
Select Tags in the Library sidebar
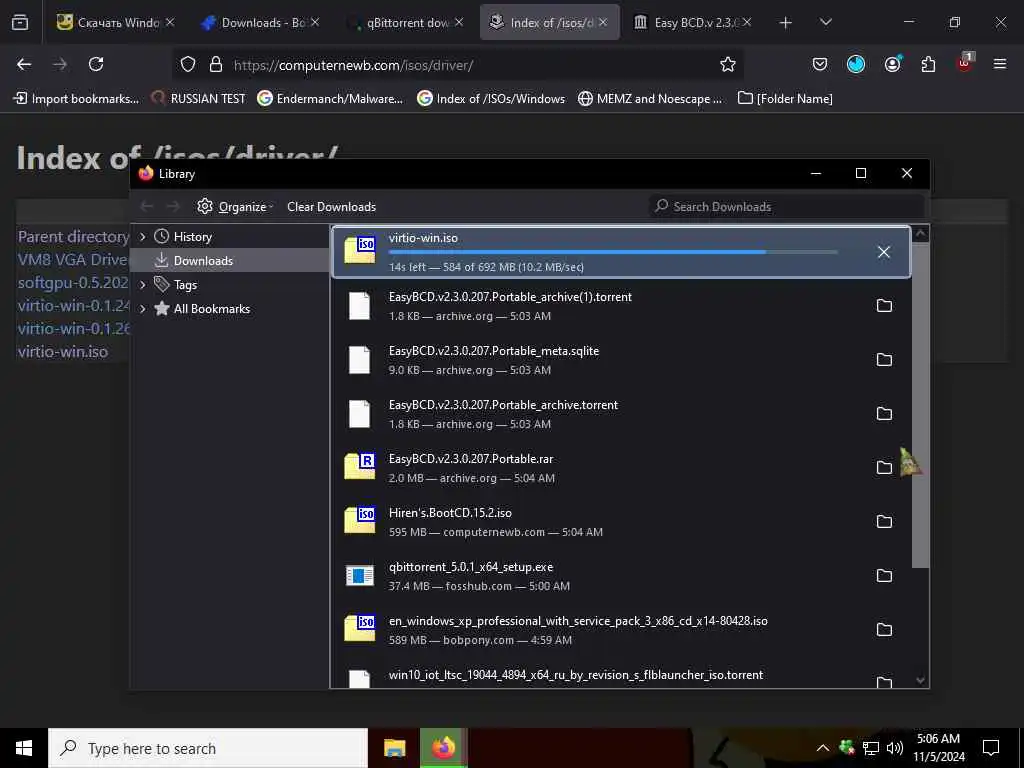pos(185,285)
